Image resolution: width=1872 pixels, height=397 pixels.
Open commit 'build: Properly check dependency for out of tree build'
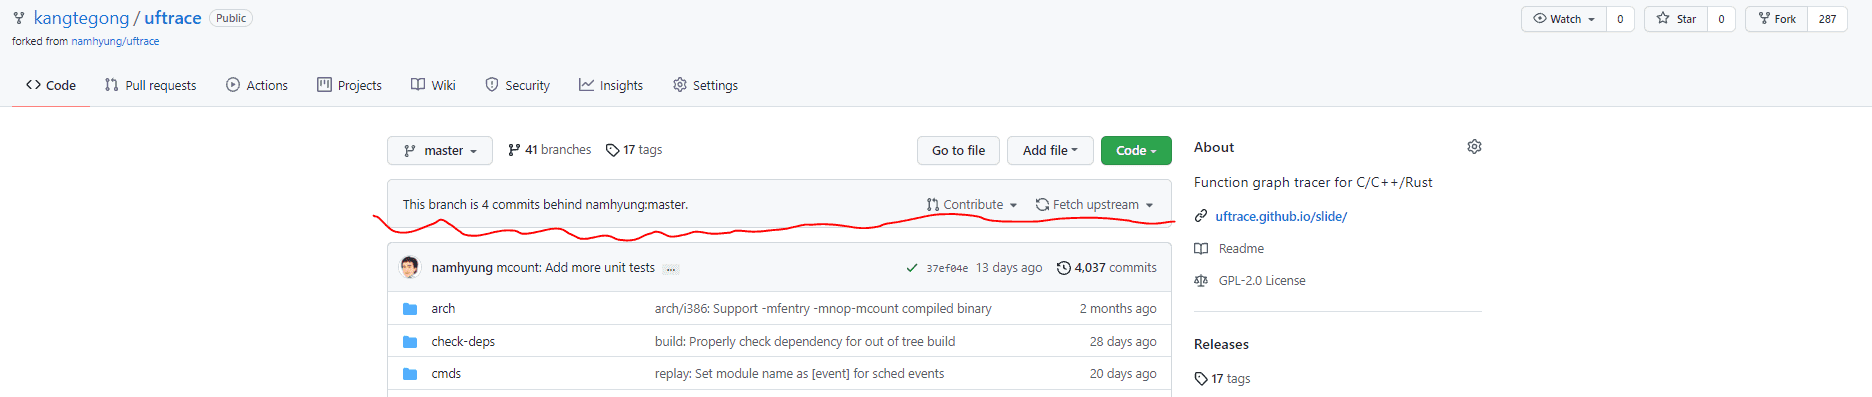pos(805,342)
